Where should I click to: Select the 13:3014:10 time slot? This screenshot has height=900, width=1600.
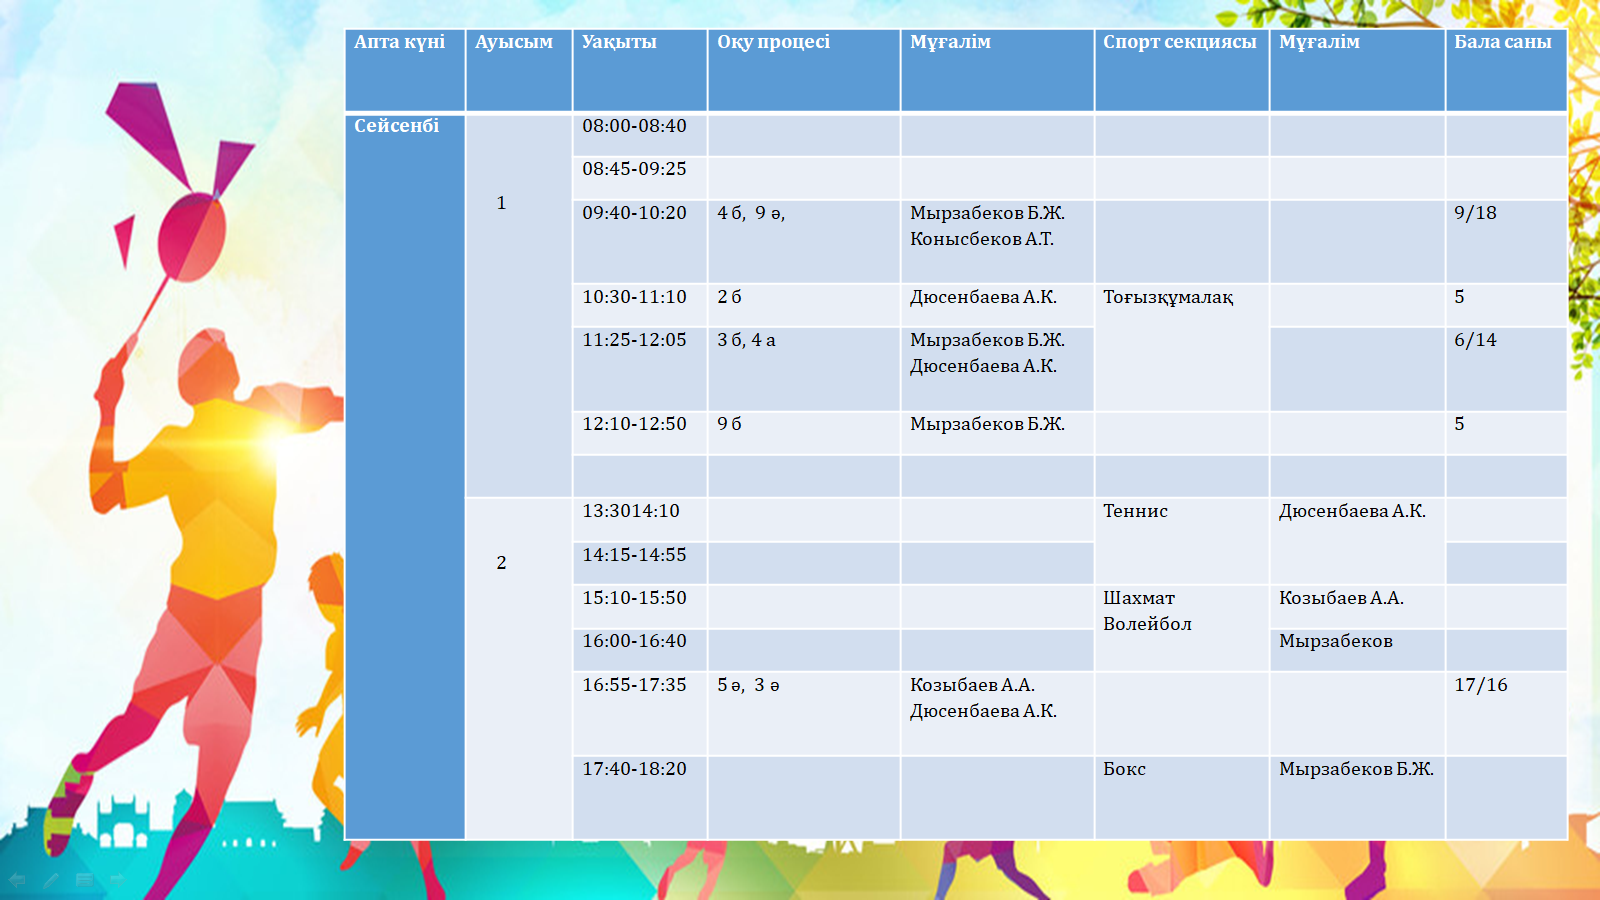tap(640, 520)
